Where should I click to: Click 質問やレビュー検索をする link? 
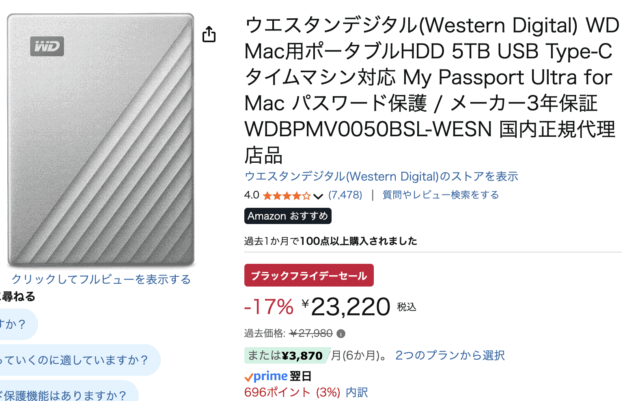[x=440, y=196]
